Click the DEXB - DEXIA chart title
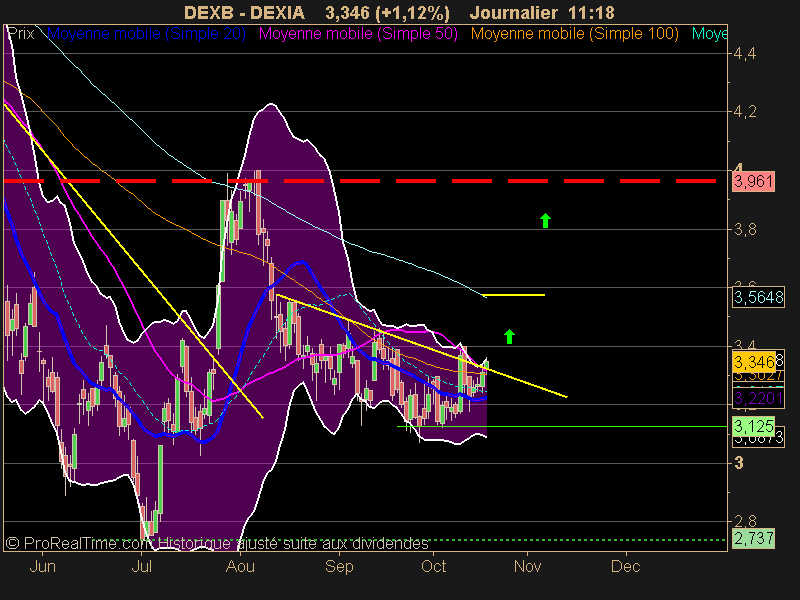Image resolution: width=800 pixels, height=600 pixels. pos(244,13)
